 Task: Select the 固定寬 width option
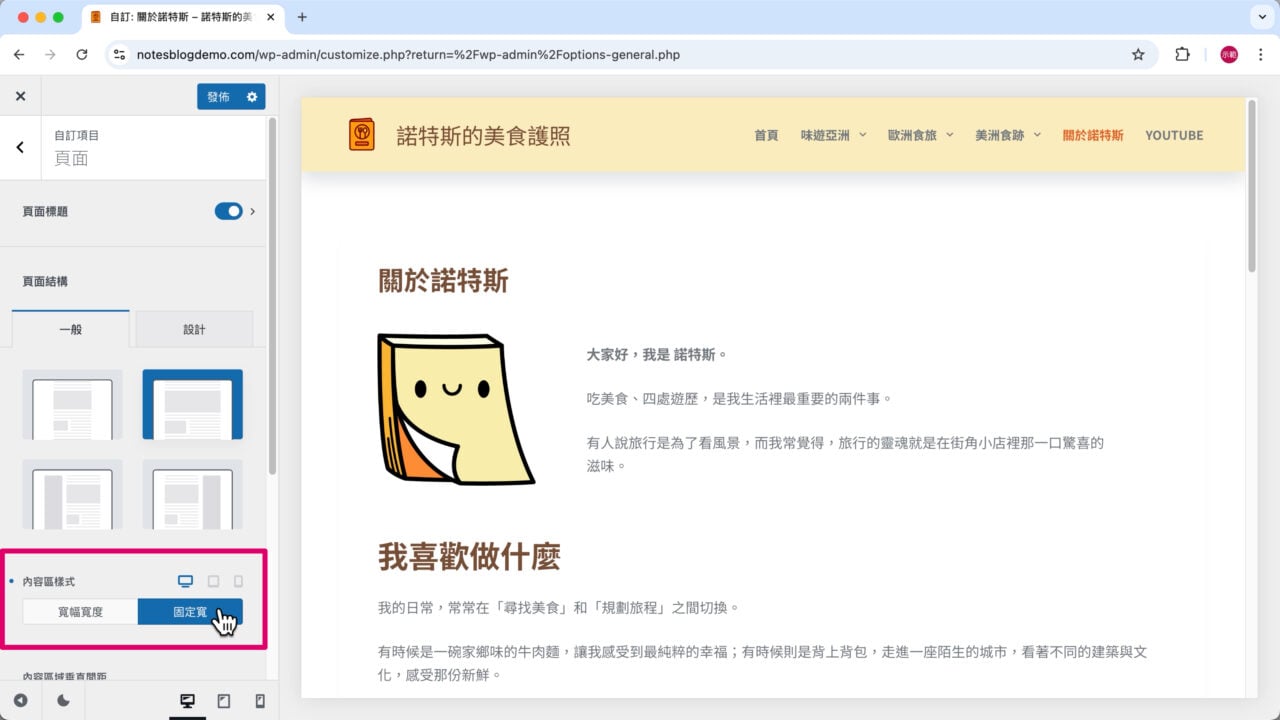pos(190,611)
